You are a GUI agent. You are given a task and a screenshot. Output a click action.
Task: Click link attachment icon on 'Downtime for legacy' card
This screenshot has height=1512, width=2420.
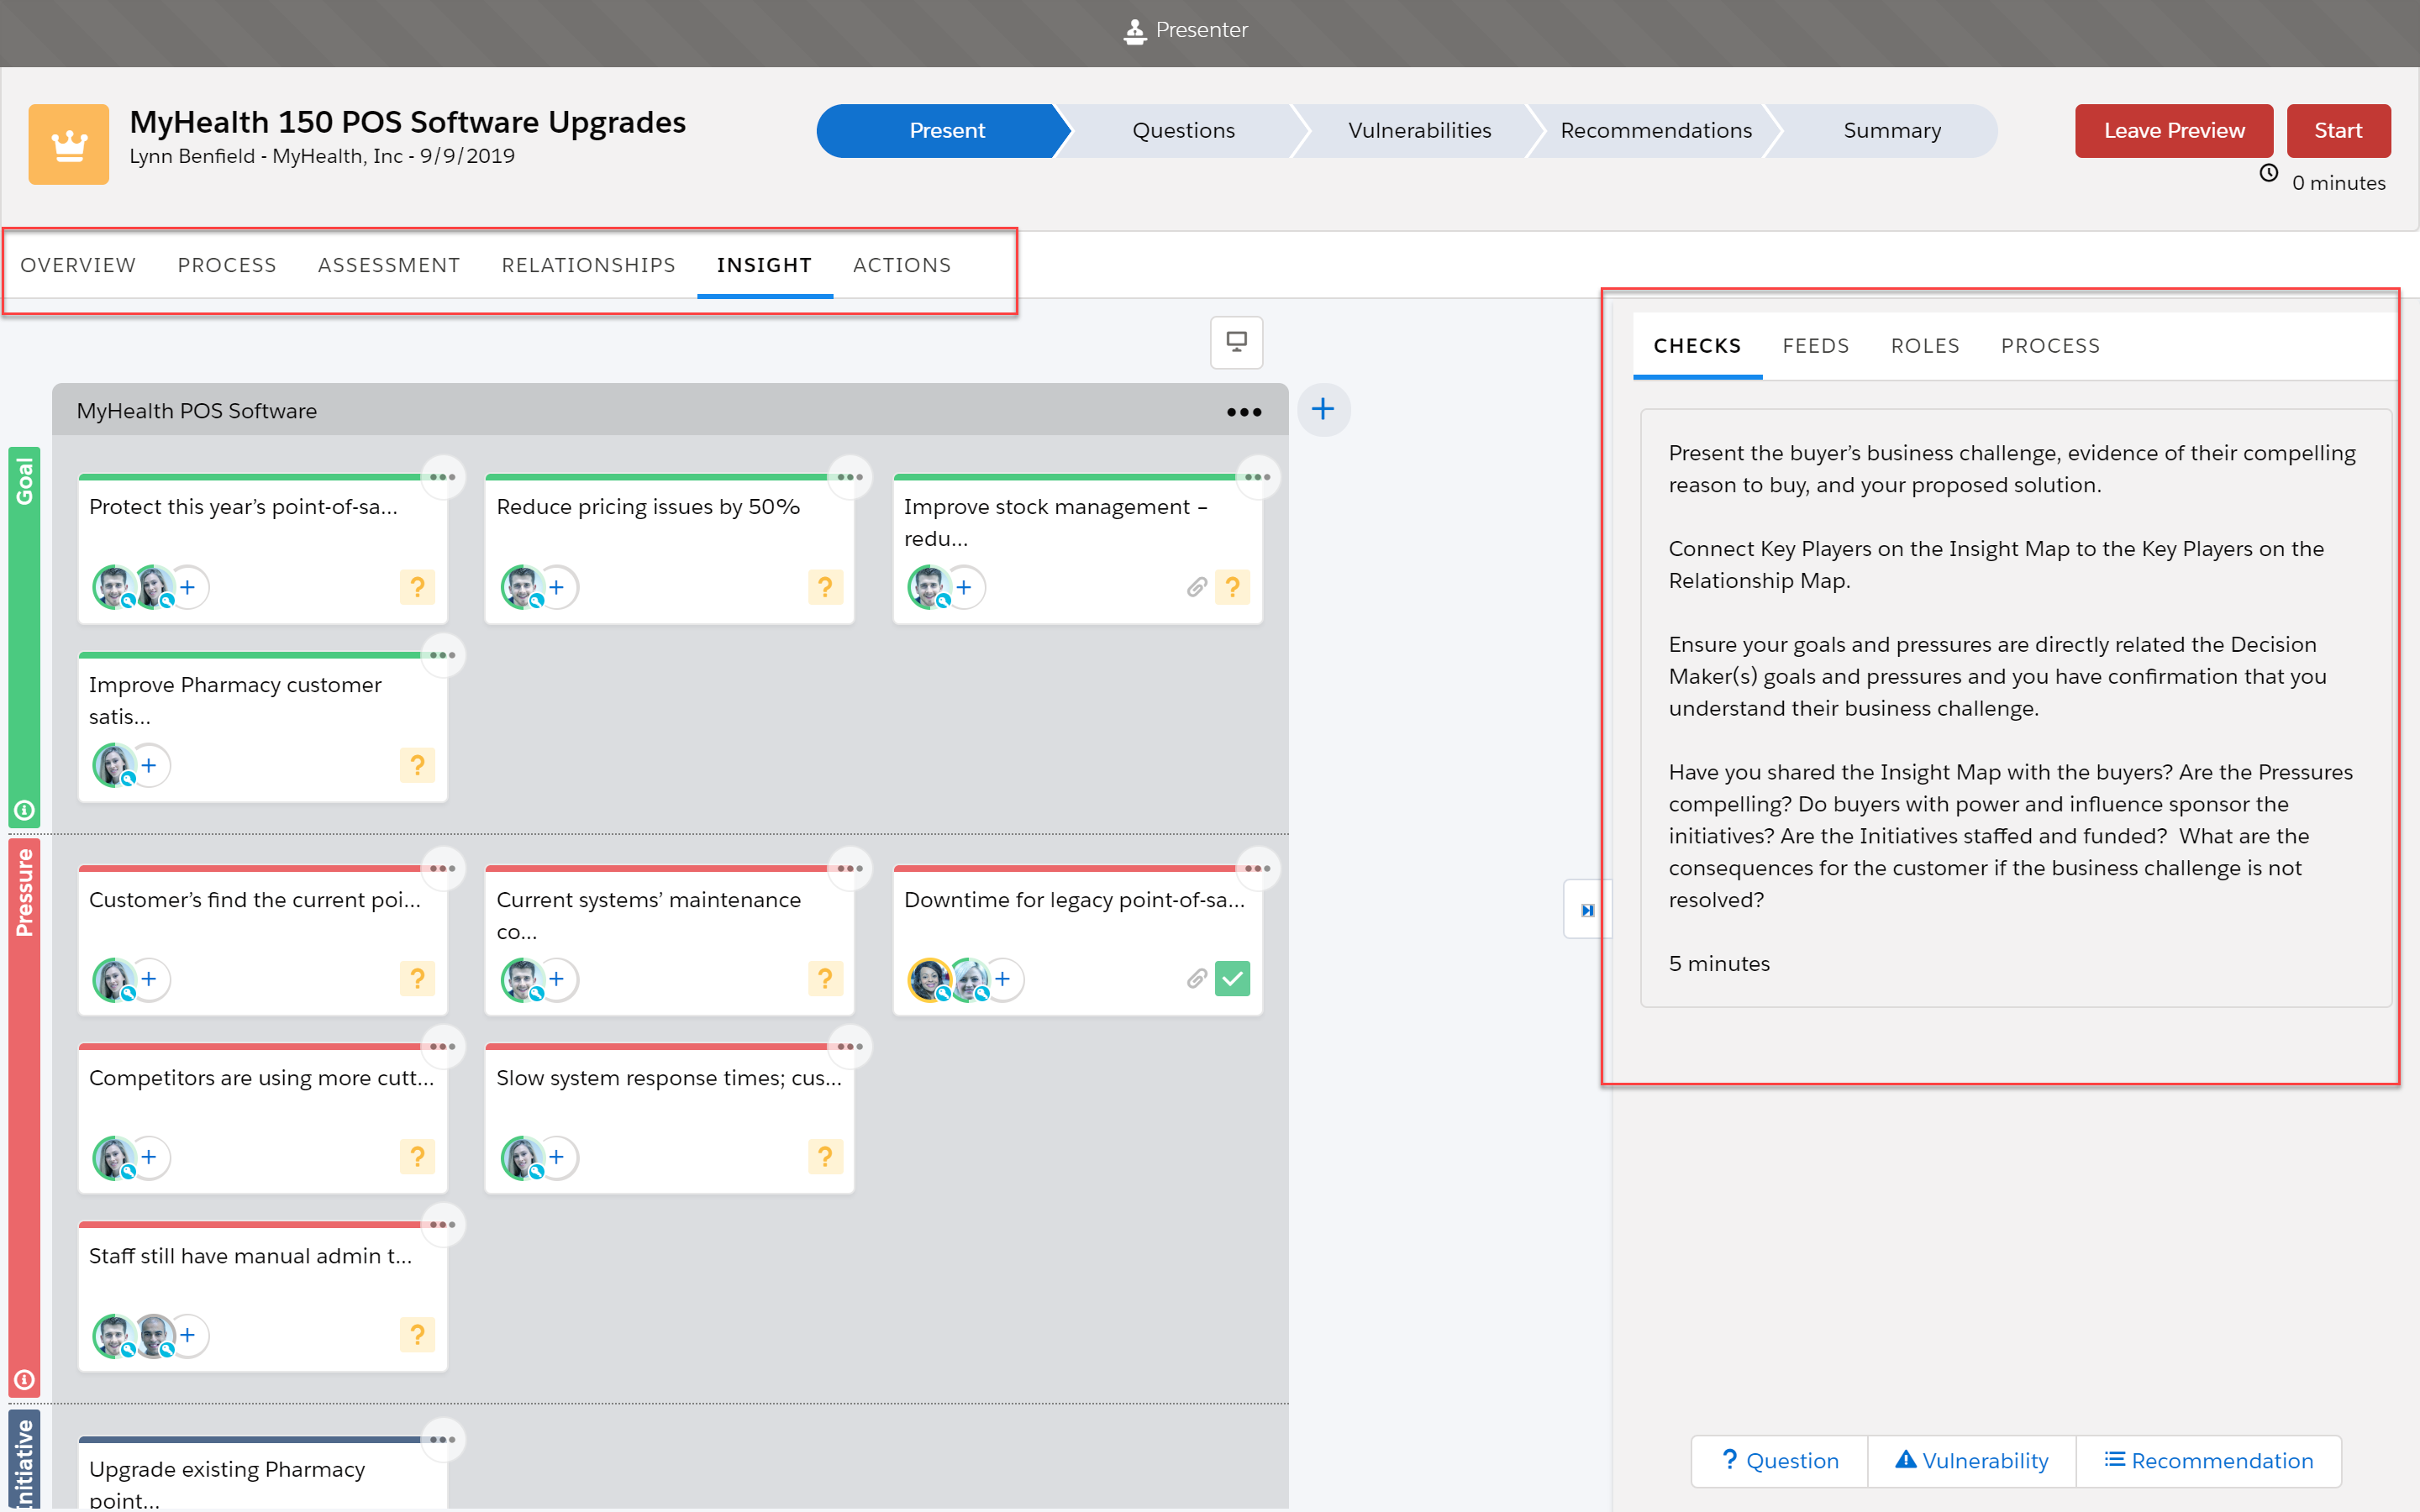tap(1196, 978)
